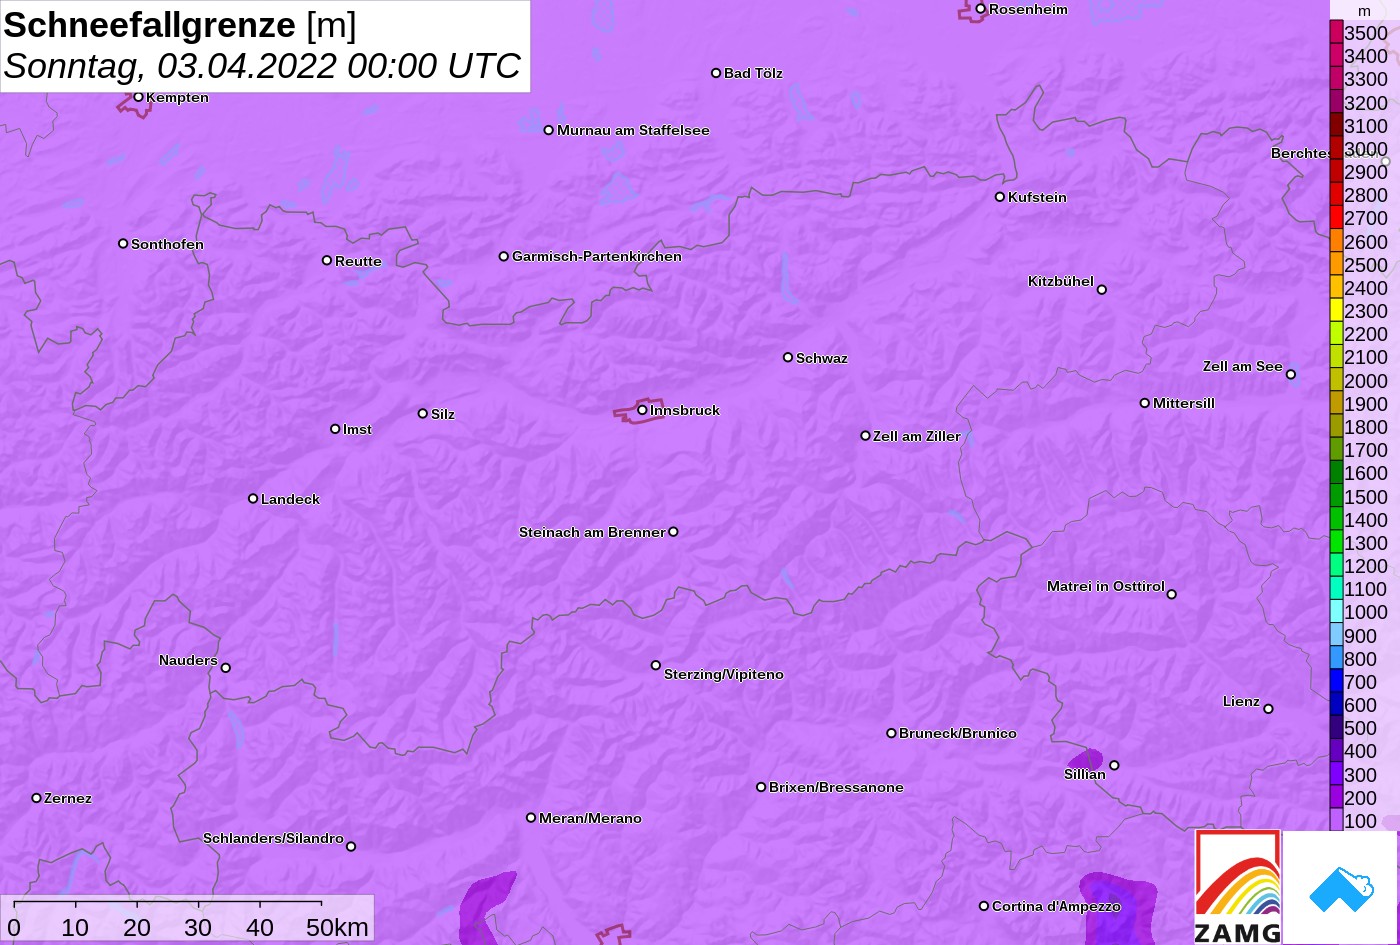This screenshot has width=1400, height=945.
Task: Click the 300 m purple legend color
Action: pos(1336,775)
